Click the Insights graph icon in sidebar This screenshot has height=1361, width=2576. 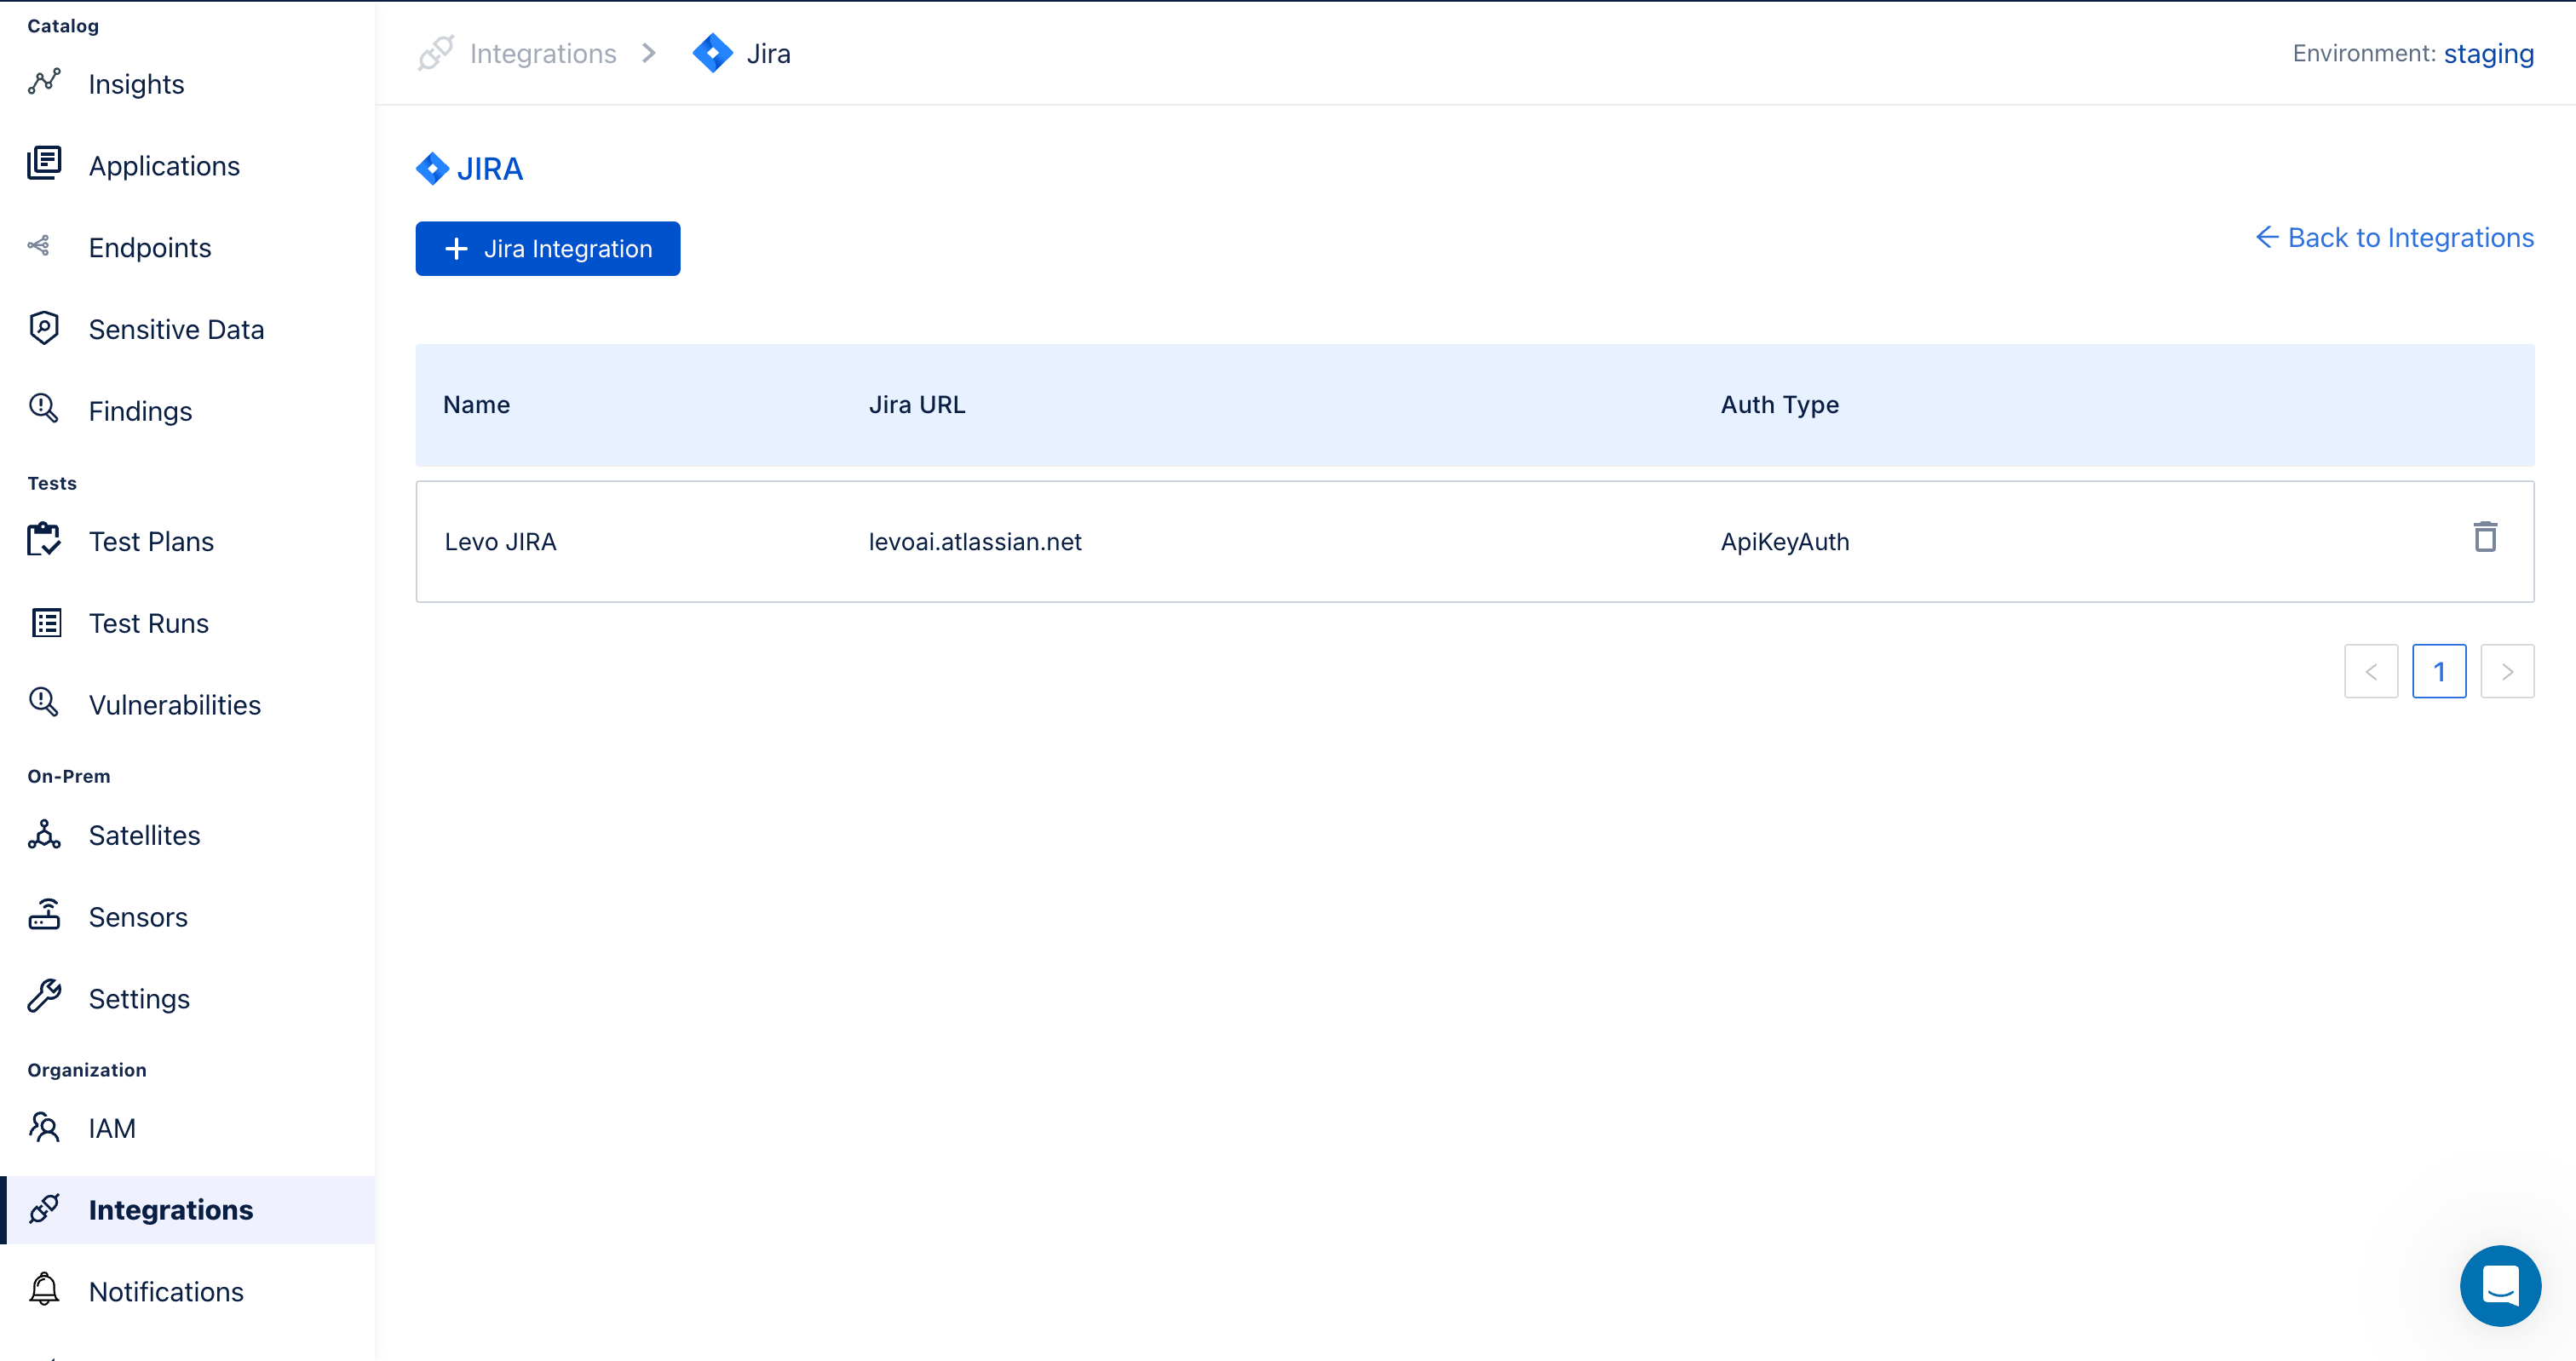[44, 83]
